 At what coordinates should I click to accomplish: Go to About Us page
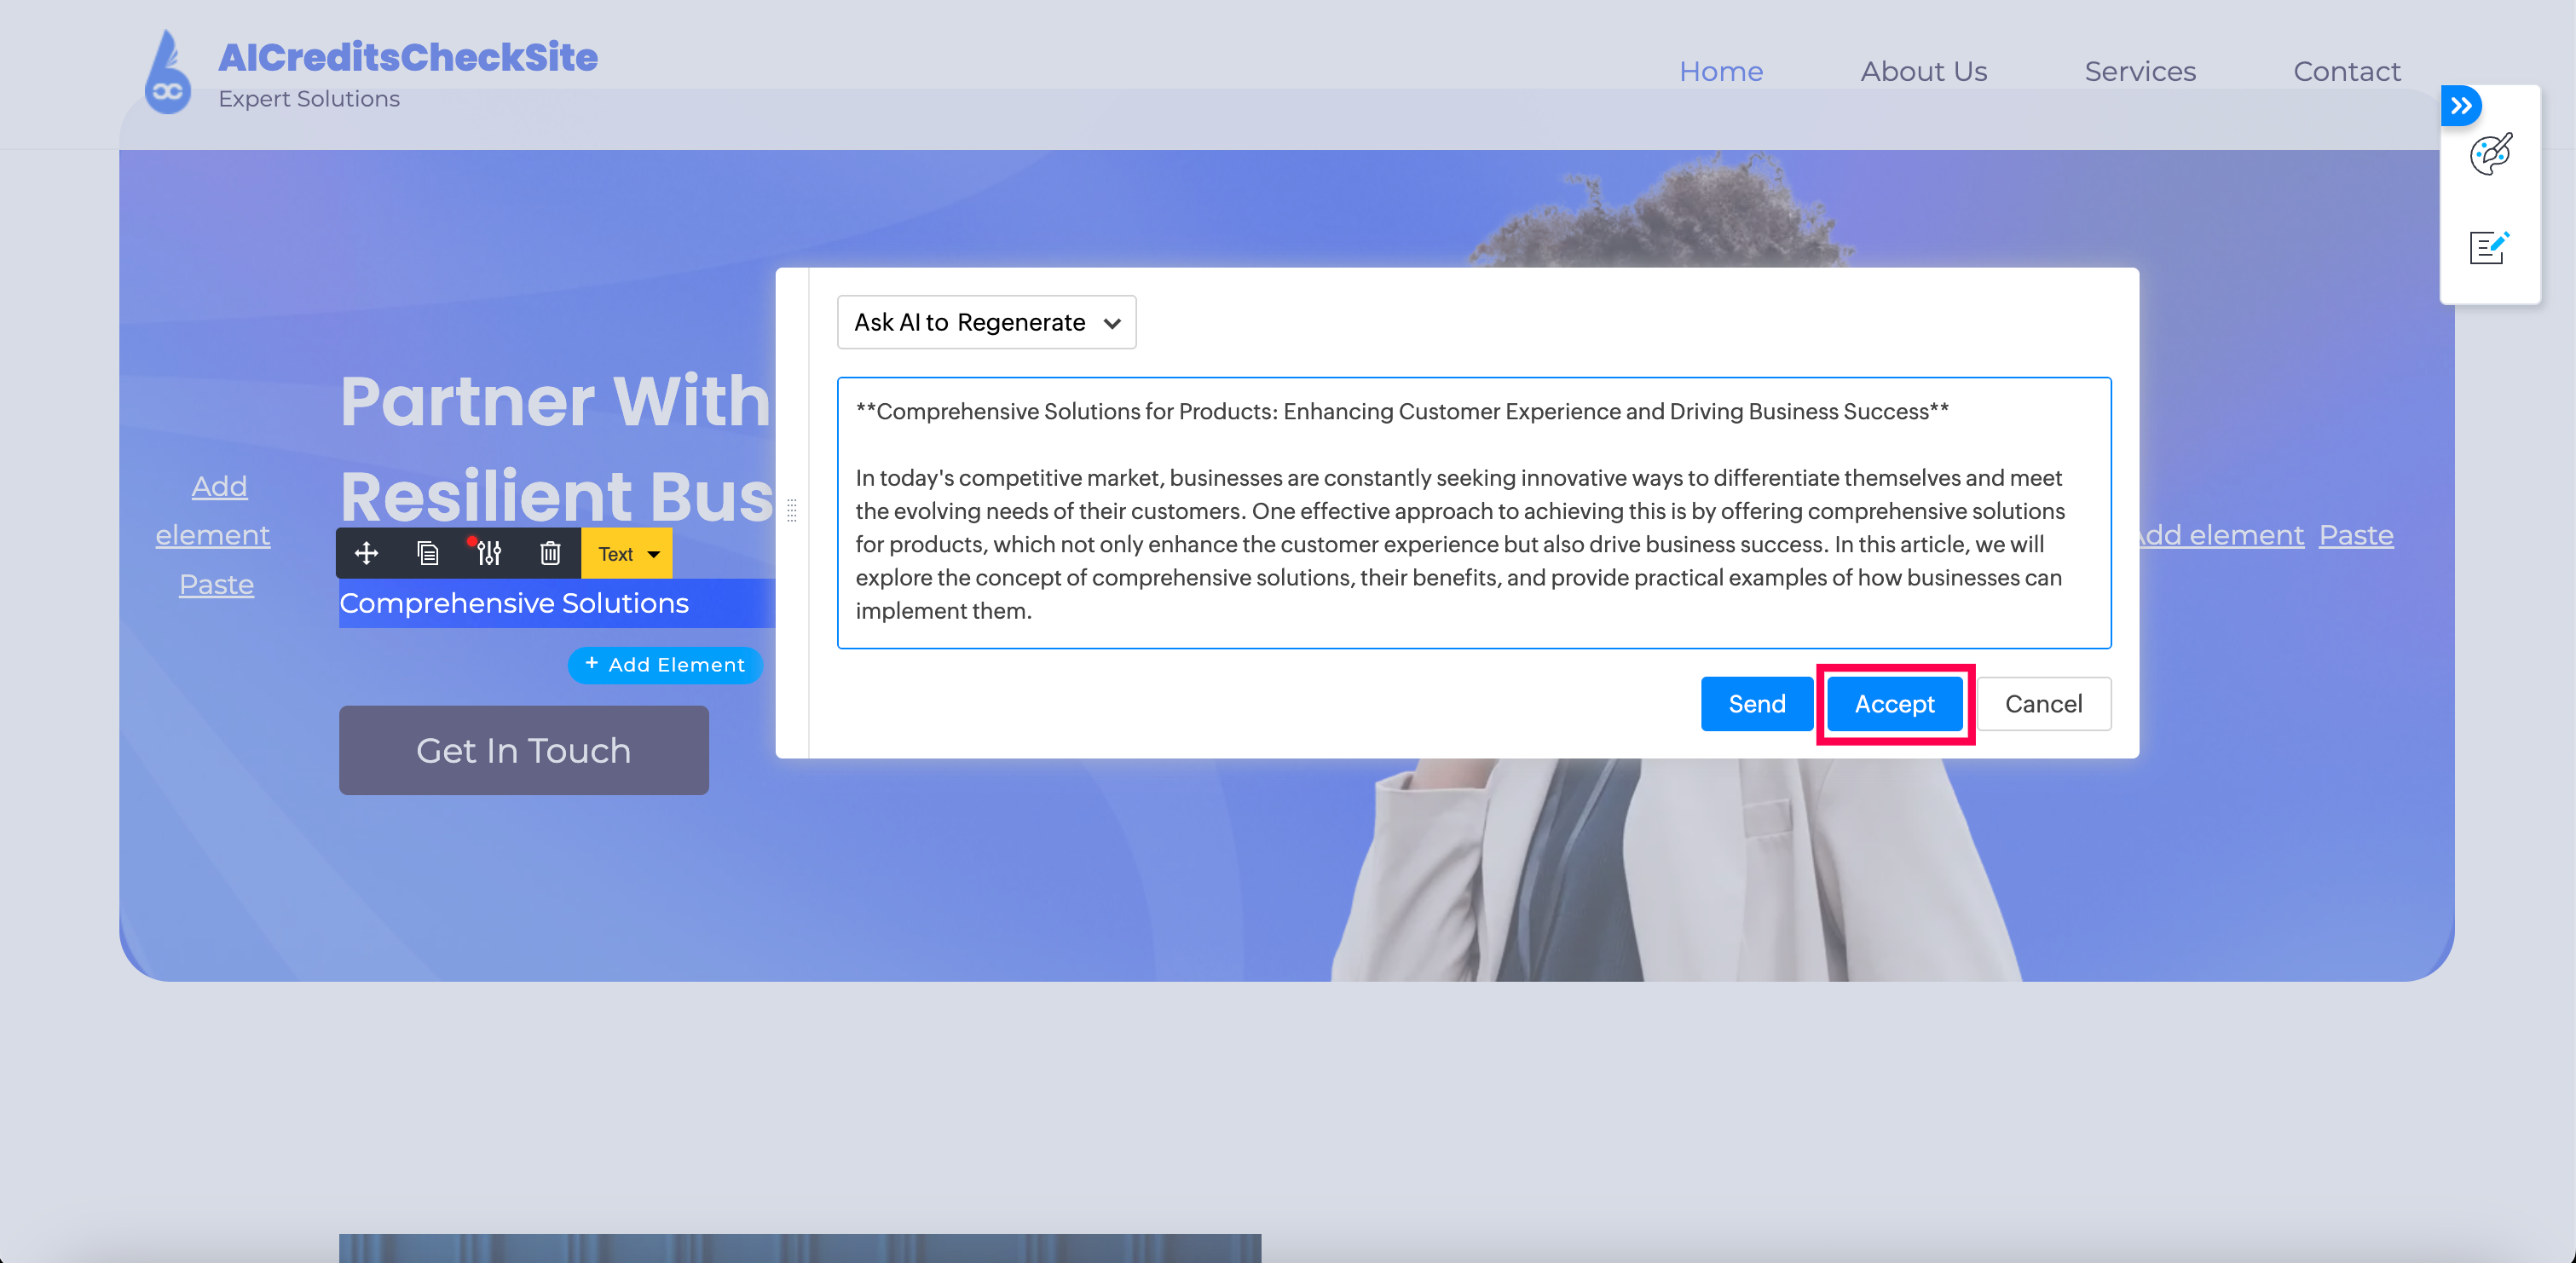point(1923,71)
